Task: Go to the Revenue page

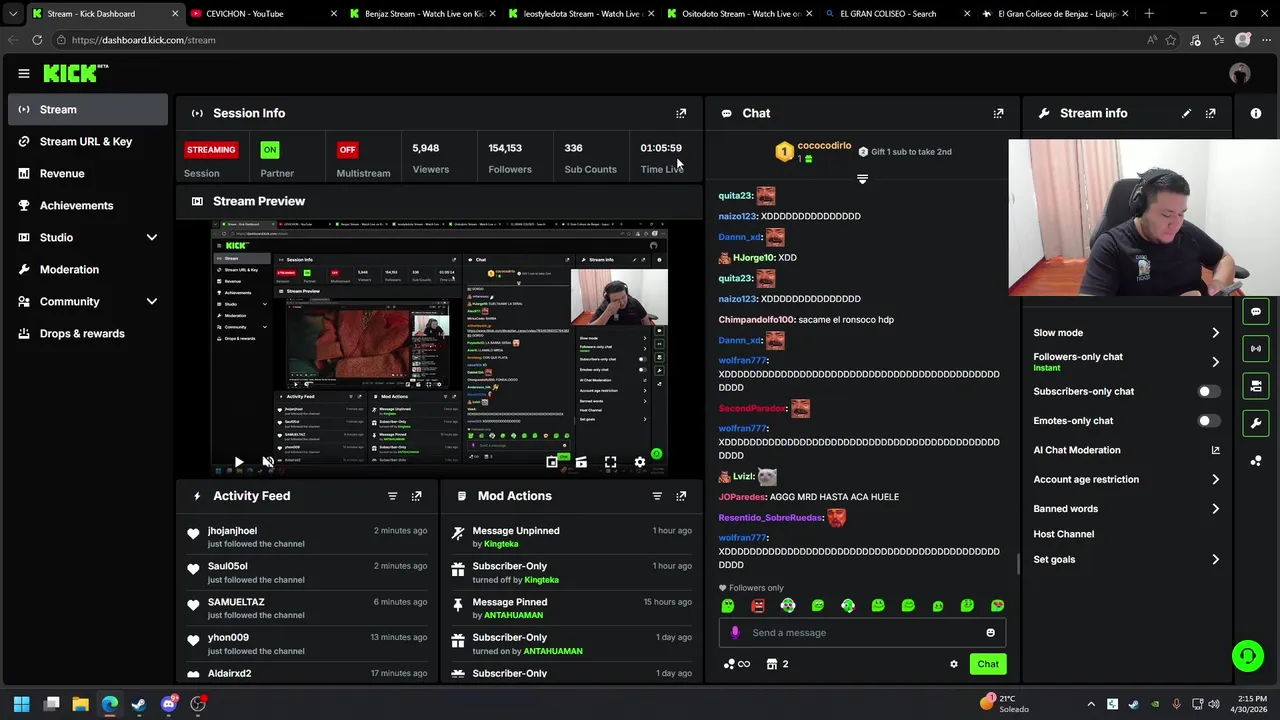Action: point(88,174)
